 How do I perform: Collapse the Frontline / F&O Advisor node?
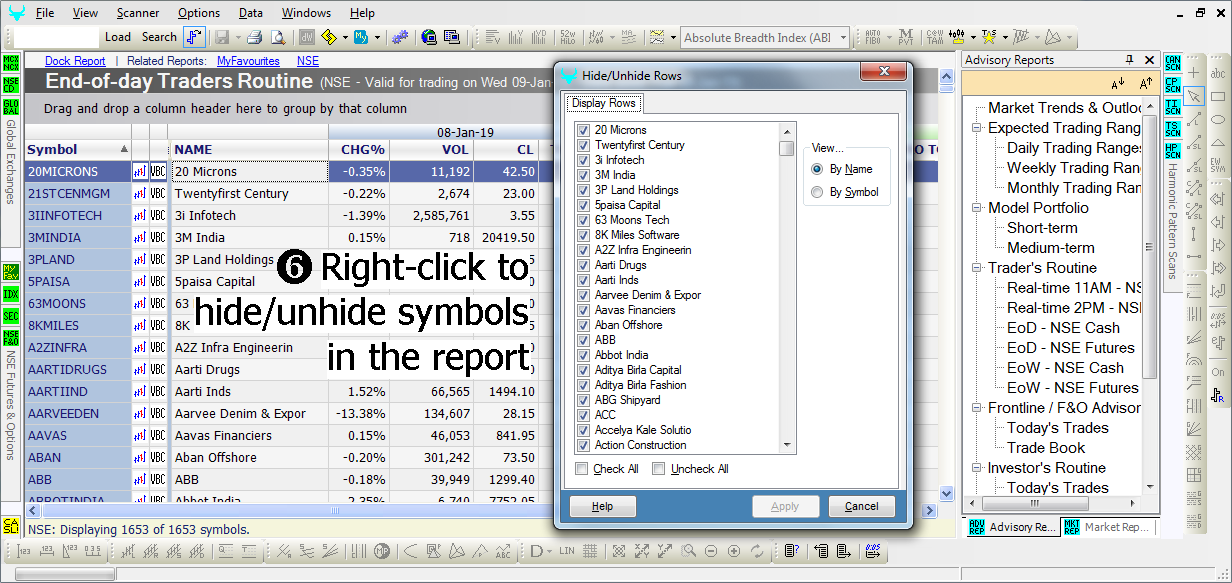(x=977, y=408)
